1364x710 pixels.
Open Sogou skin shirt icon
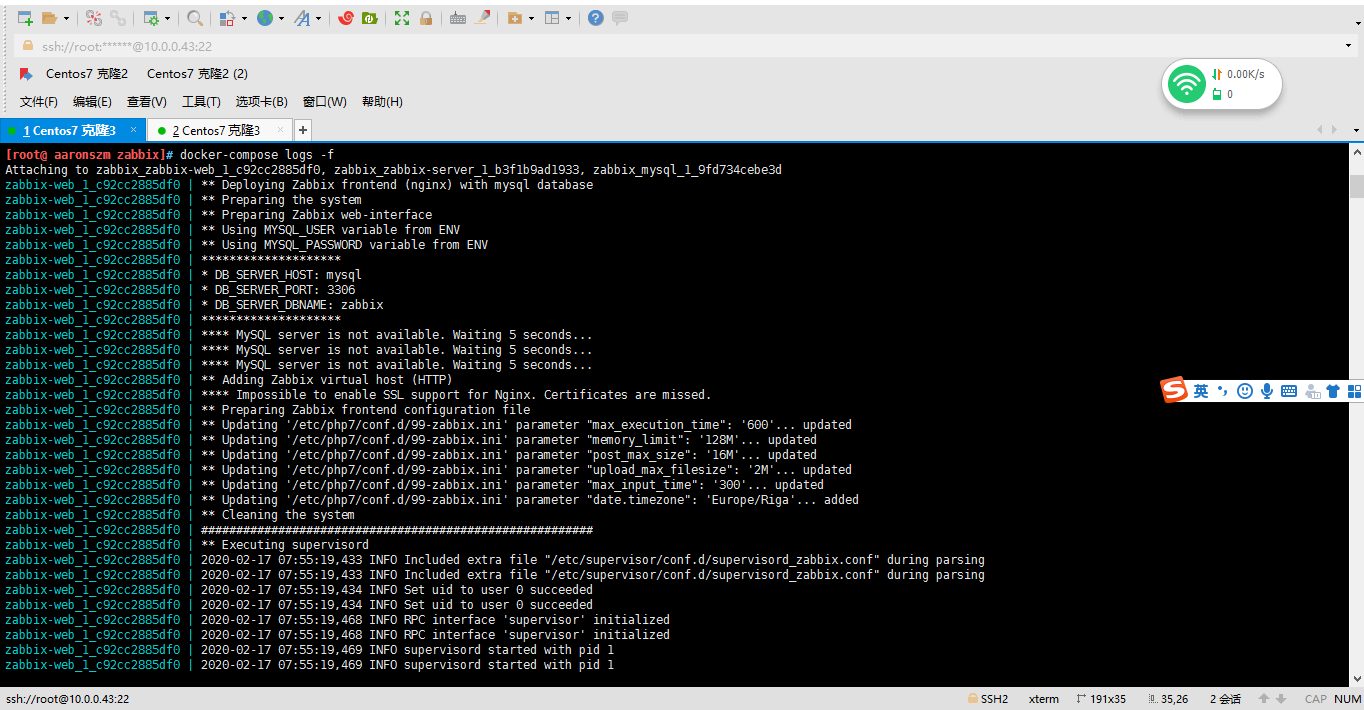[1333, 391]
